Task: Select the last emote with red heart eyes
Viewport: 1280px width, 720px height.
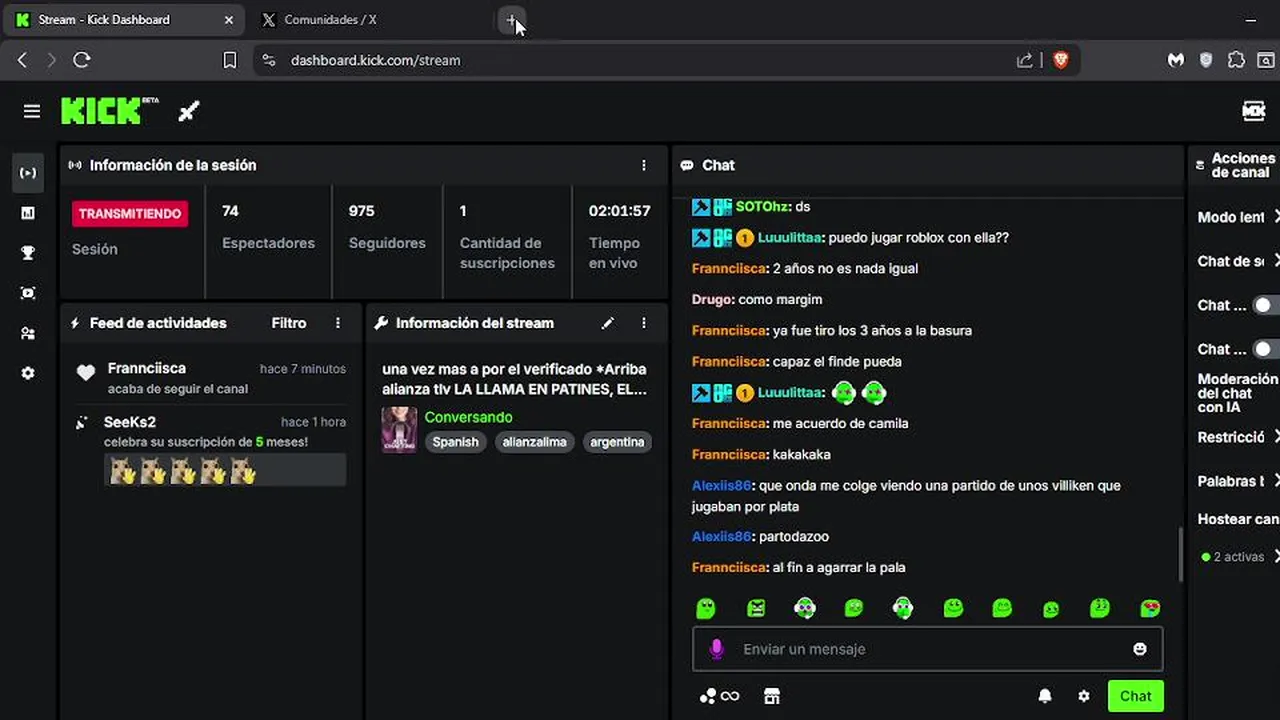Action: 1150,608
